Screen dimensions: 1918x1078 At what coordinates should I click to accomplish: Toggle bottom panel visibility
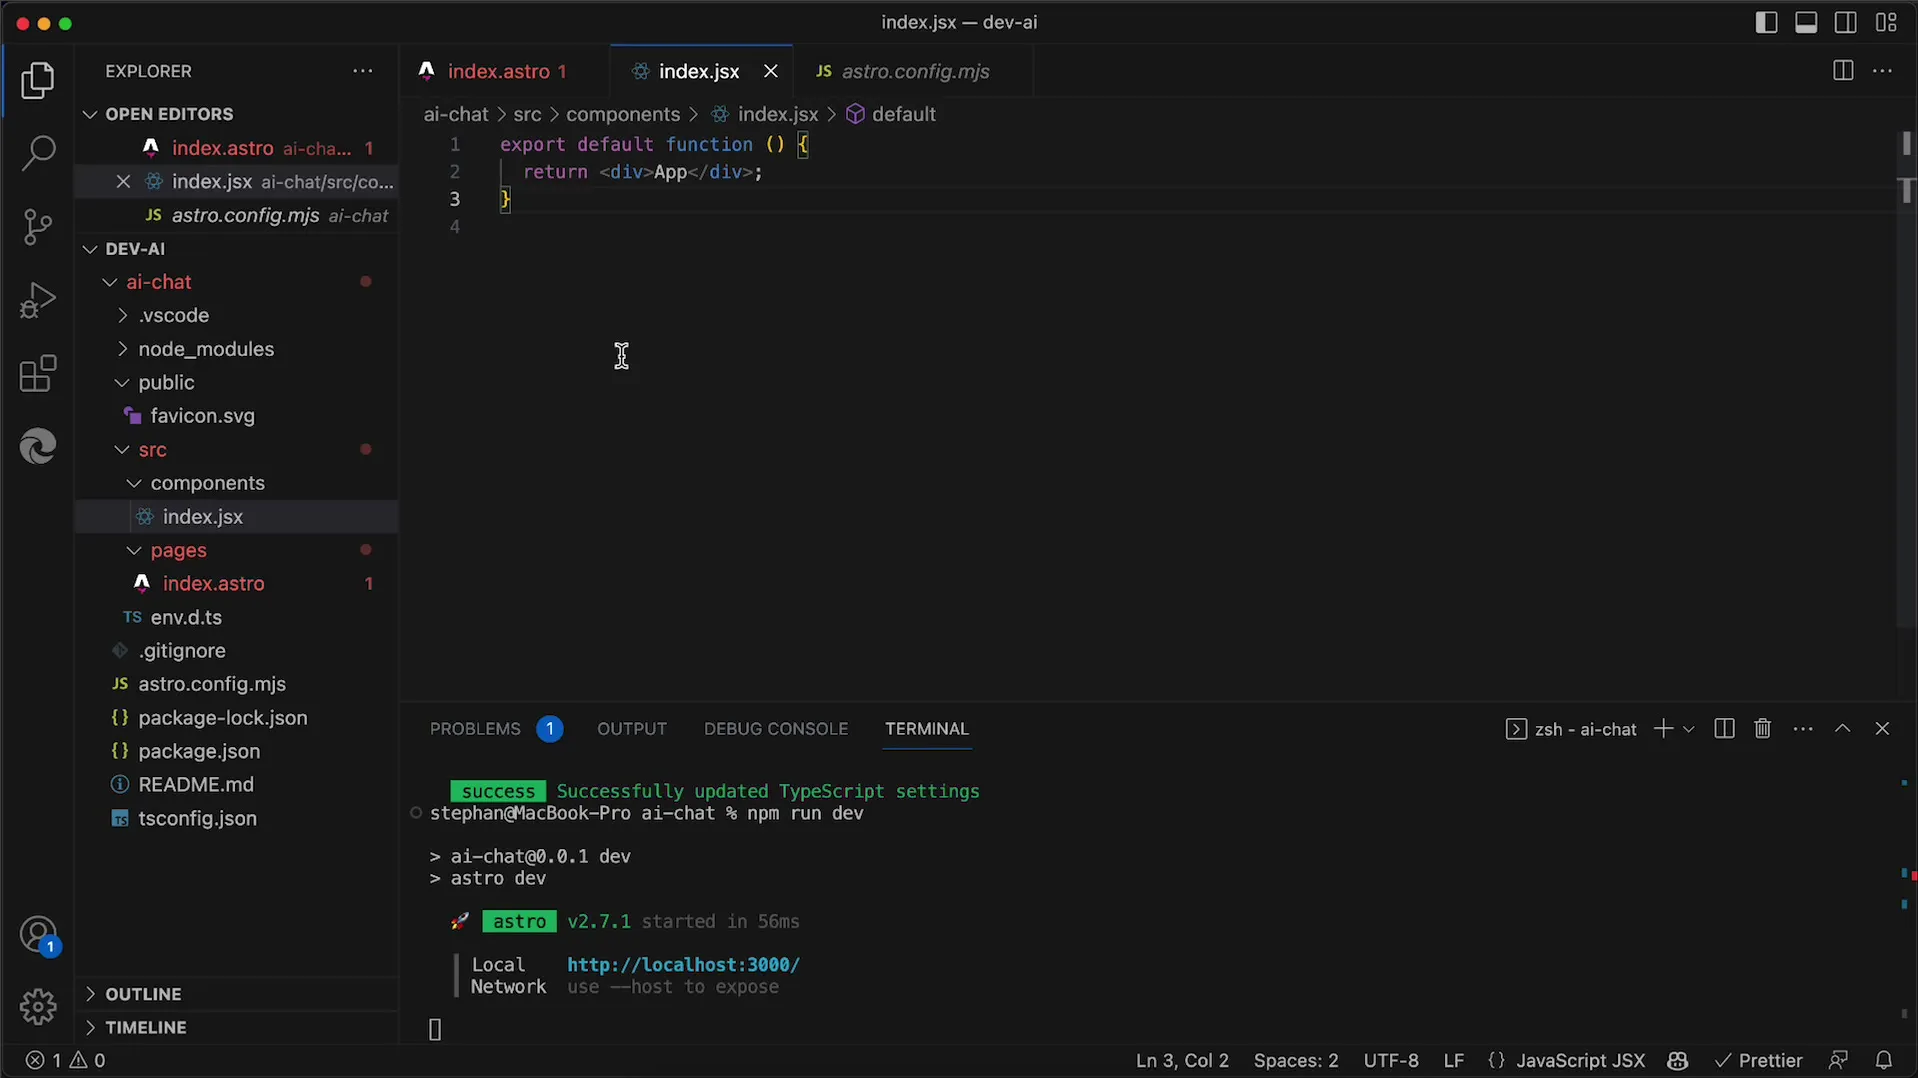[x=1806, y=22]
